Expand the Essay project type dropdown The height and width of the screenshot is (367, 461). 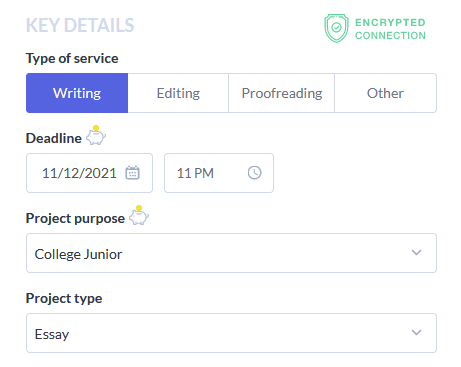tap(231, 333)
